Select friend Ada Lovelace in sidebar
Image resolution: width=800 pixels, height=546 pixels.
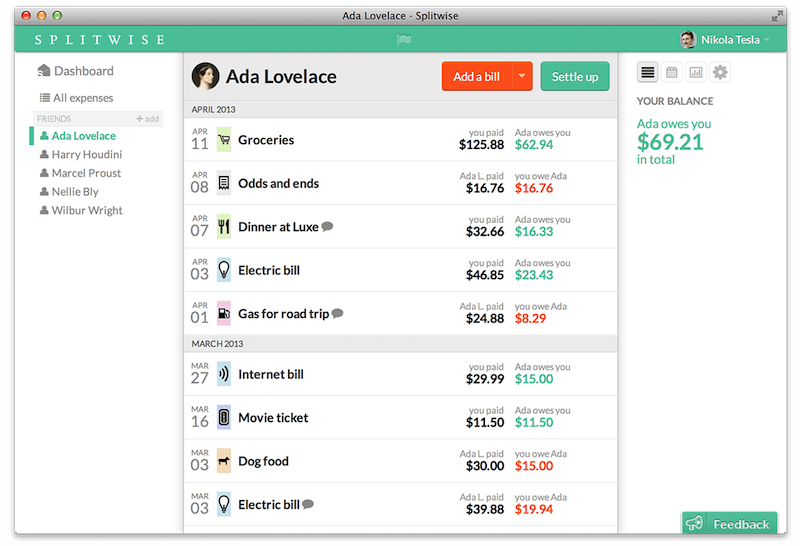click(x=78, y=136)
